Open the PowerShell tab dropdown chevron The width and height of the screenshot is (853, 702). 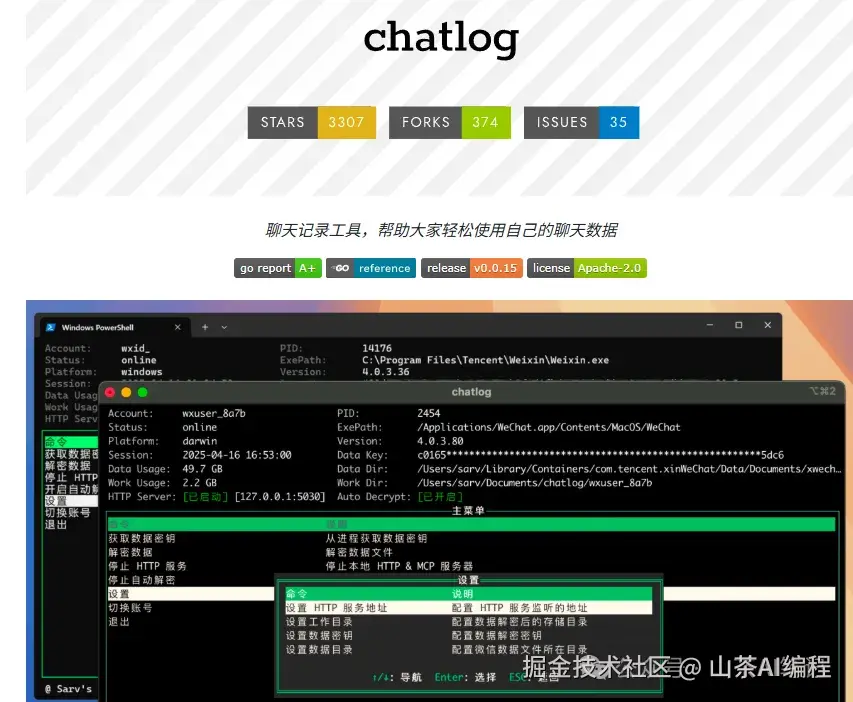pyautogui.click(x=224, y=328)
